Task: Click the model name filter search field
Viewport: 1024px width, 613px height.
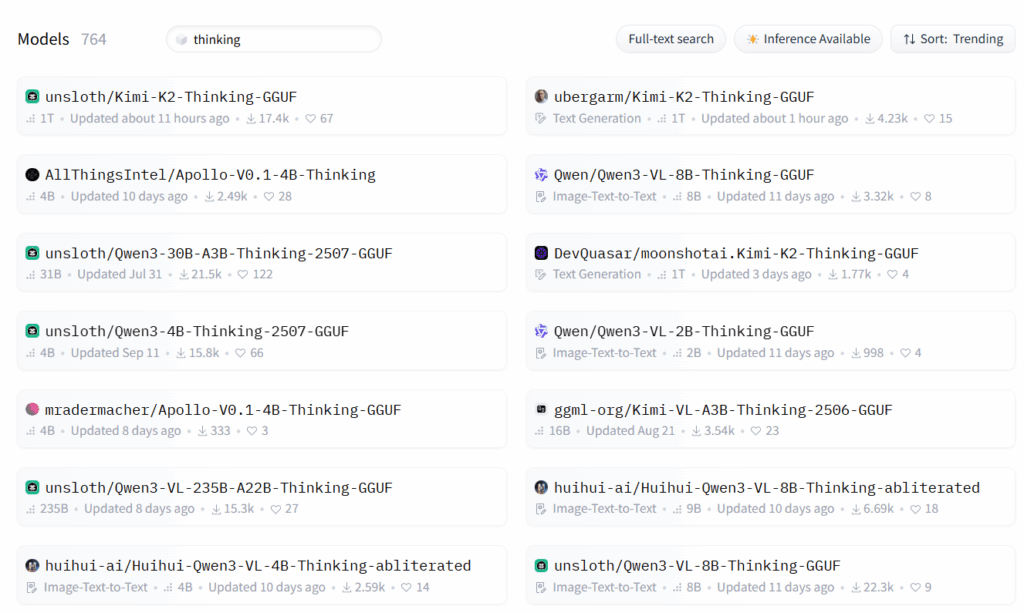Action: [280, 40]
